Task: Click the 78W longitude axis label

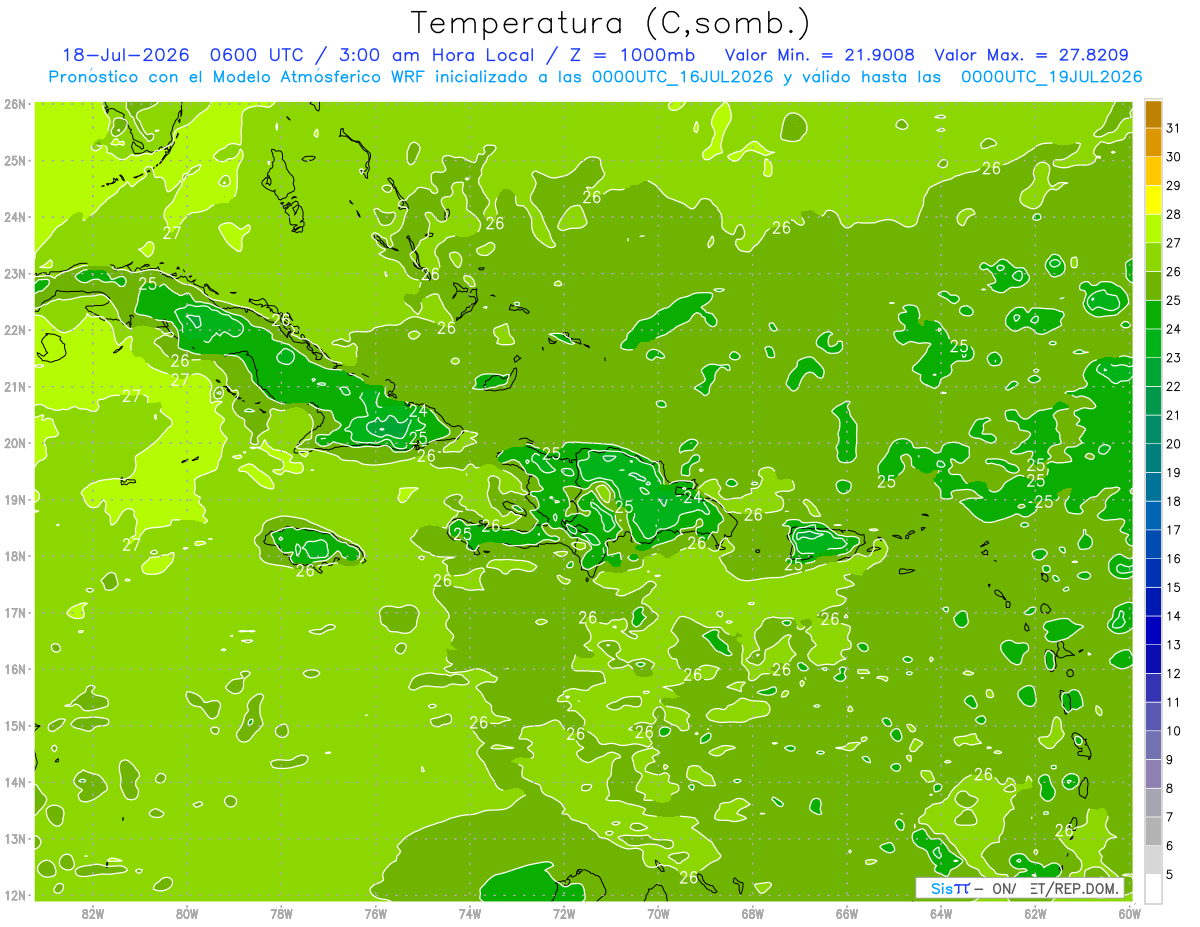Action: (x=281, y=913)
